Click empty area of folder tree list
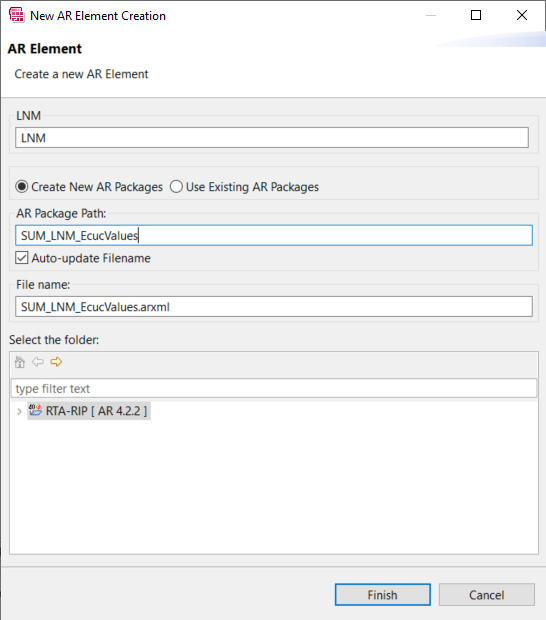The width and height of the screenshot is (546, 620). tap(274, 486)
